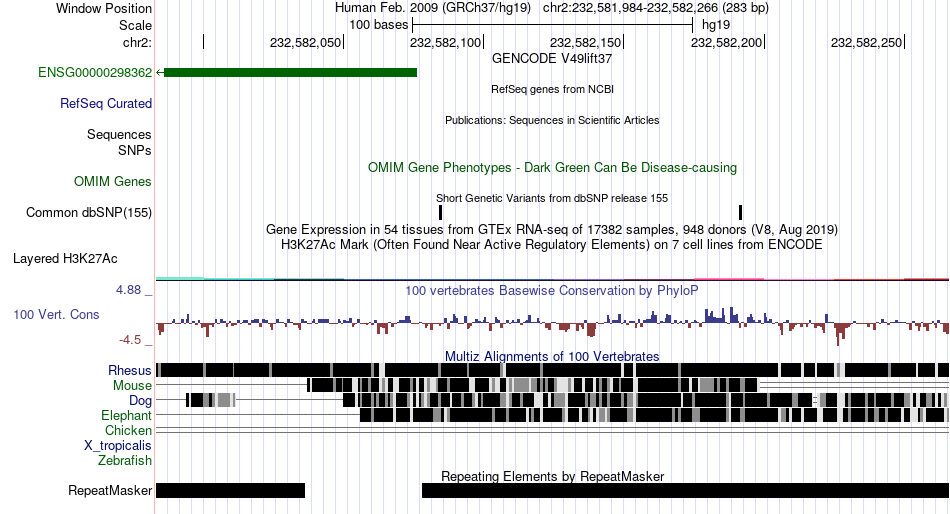Click the RepeatMasker track label
Image resolution: width=950 pixels, height=514 pixels.
coord(110,490)
